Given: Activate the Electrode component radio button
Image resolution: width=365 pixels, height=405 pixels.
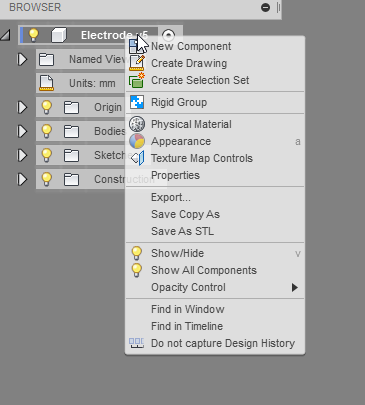Looking at the screenshot, I should [168, 35].
